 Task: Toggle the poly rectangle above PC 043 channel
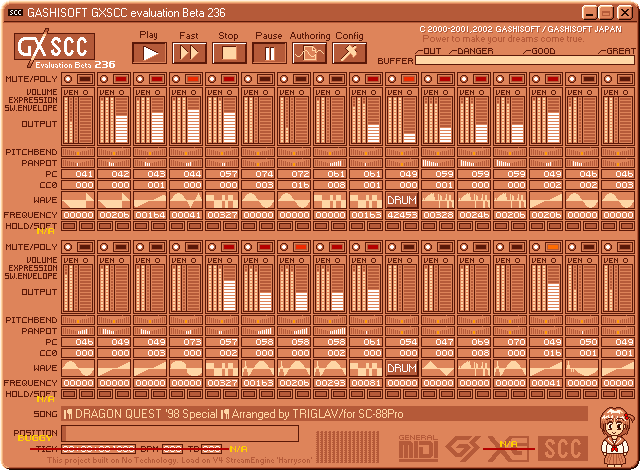[x=157, y=79]
